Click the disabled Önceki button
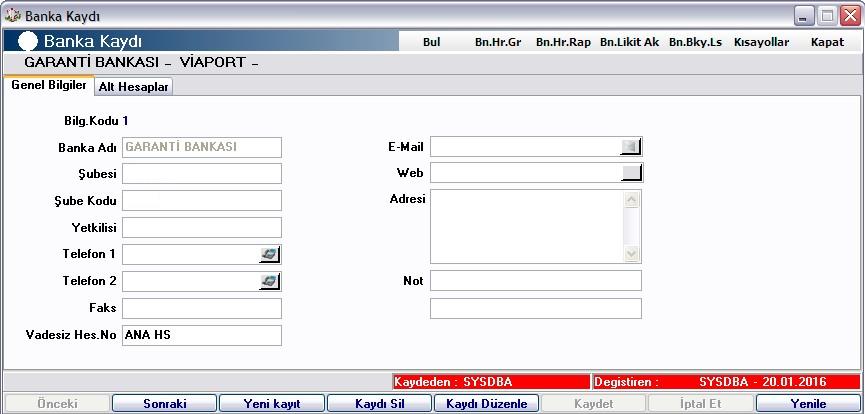The width and height of the screenshot is (865, 414). click(x=57, y=403)
